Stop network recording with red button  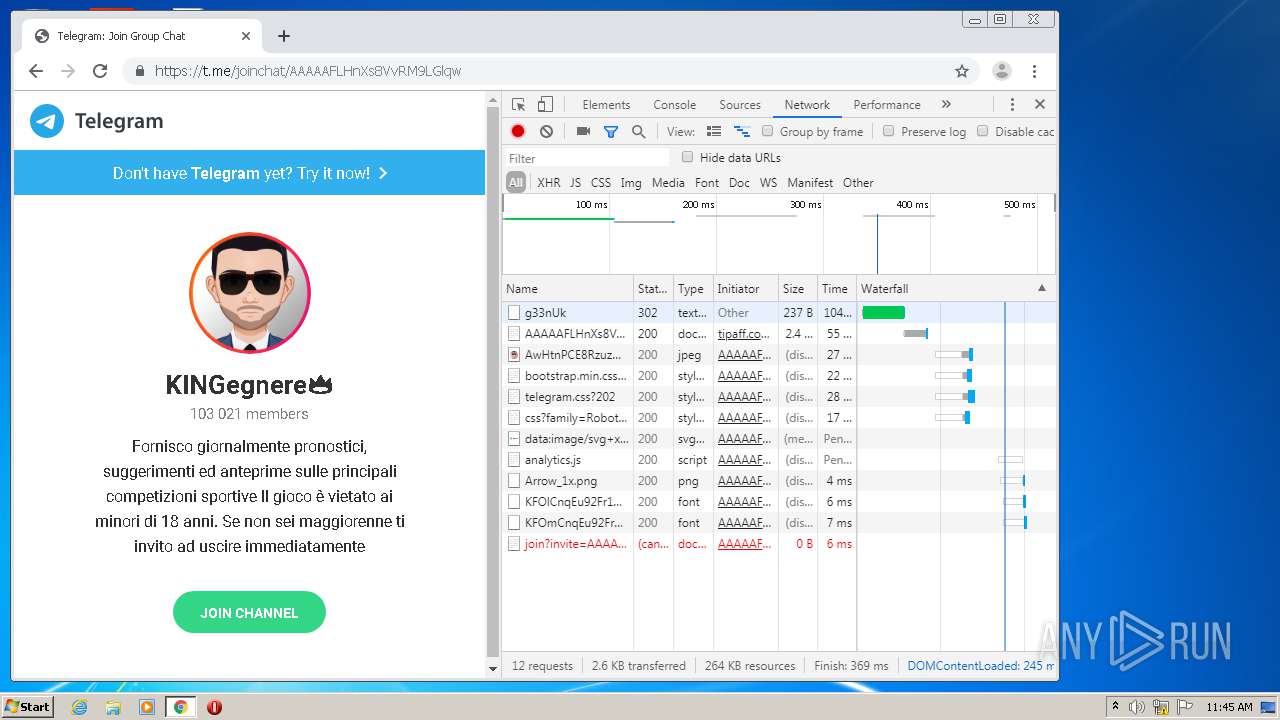click(518, 131)
